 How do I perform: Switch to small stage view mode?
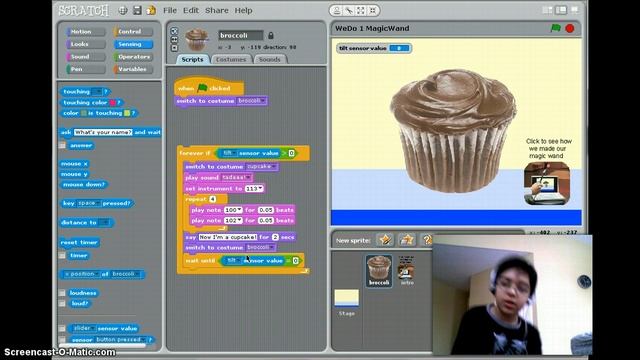click(547, 10)
